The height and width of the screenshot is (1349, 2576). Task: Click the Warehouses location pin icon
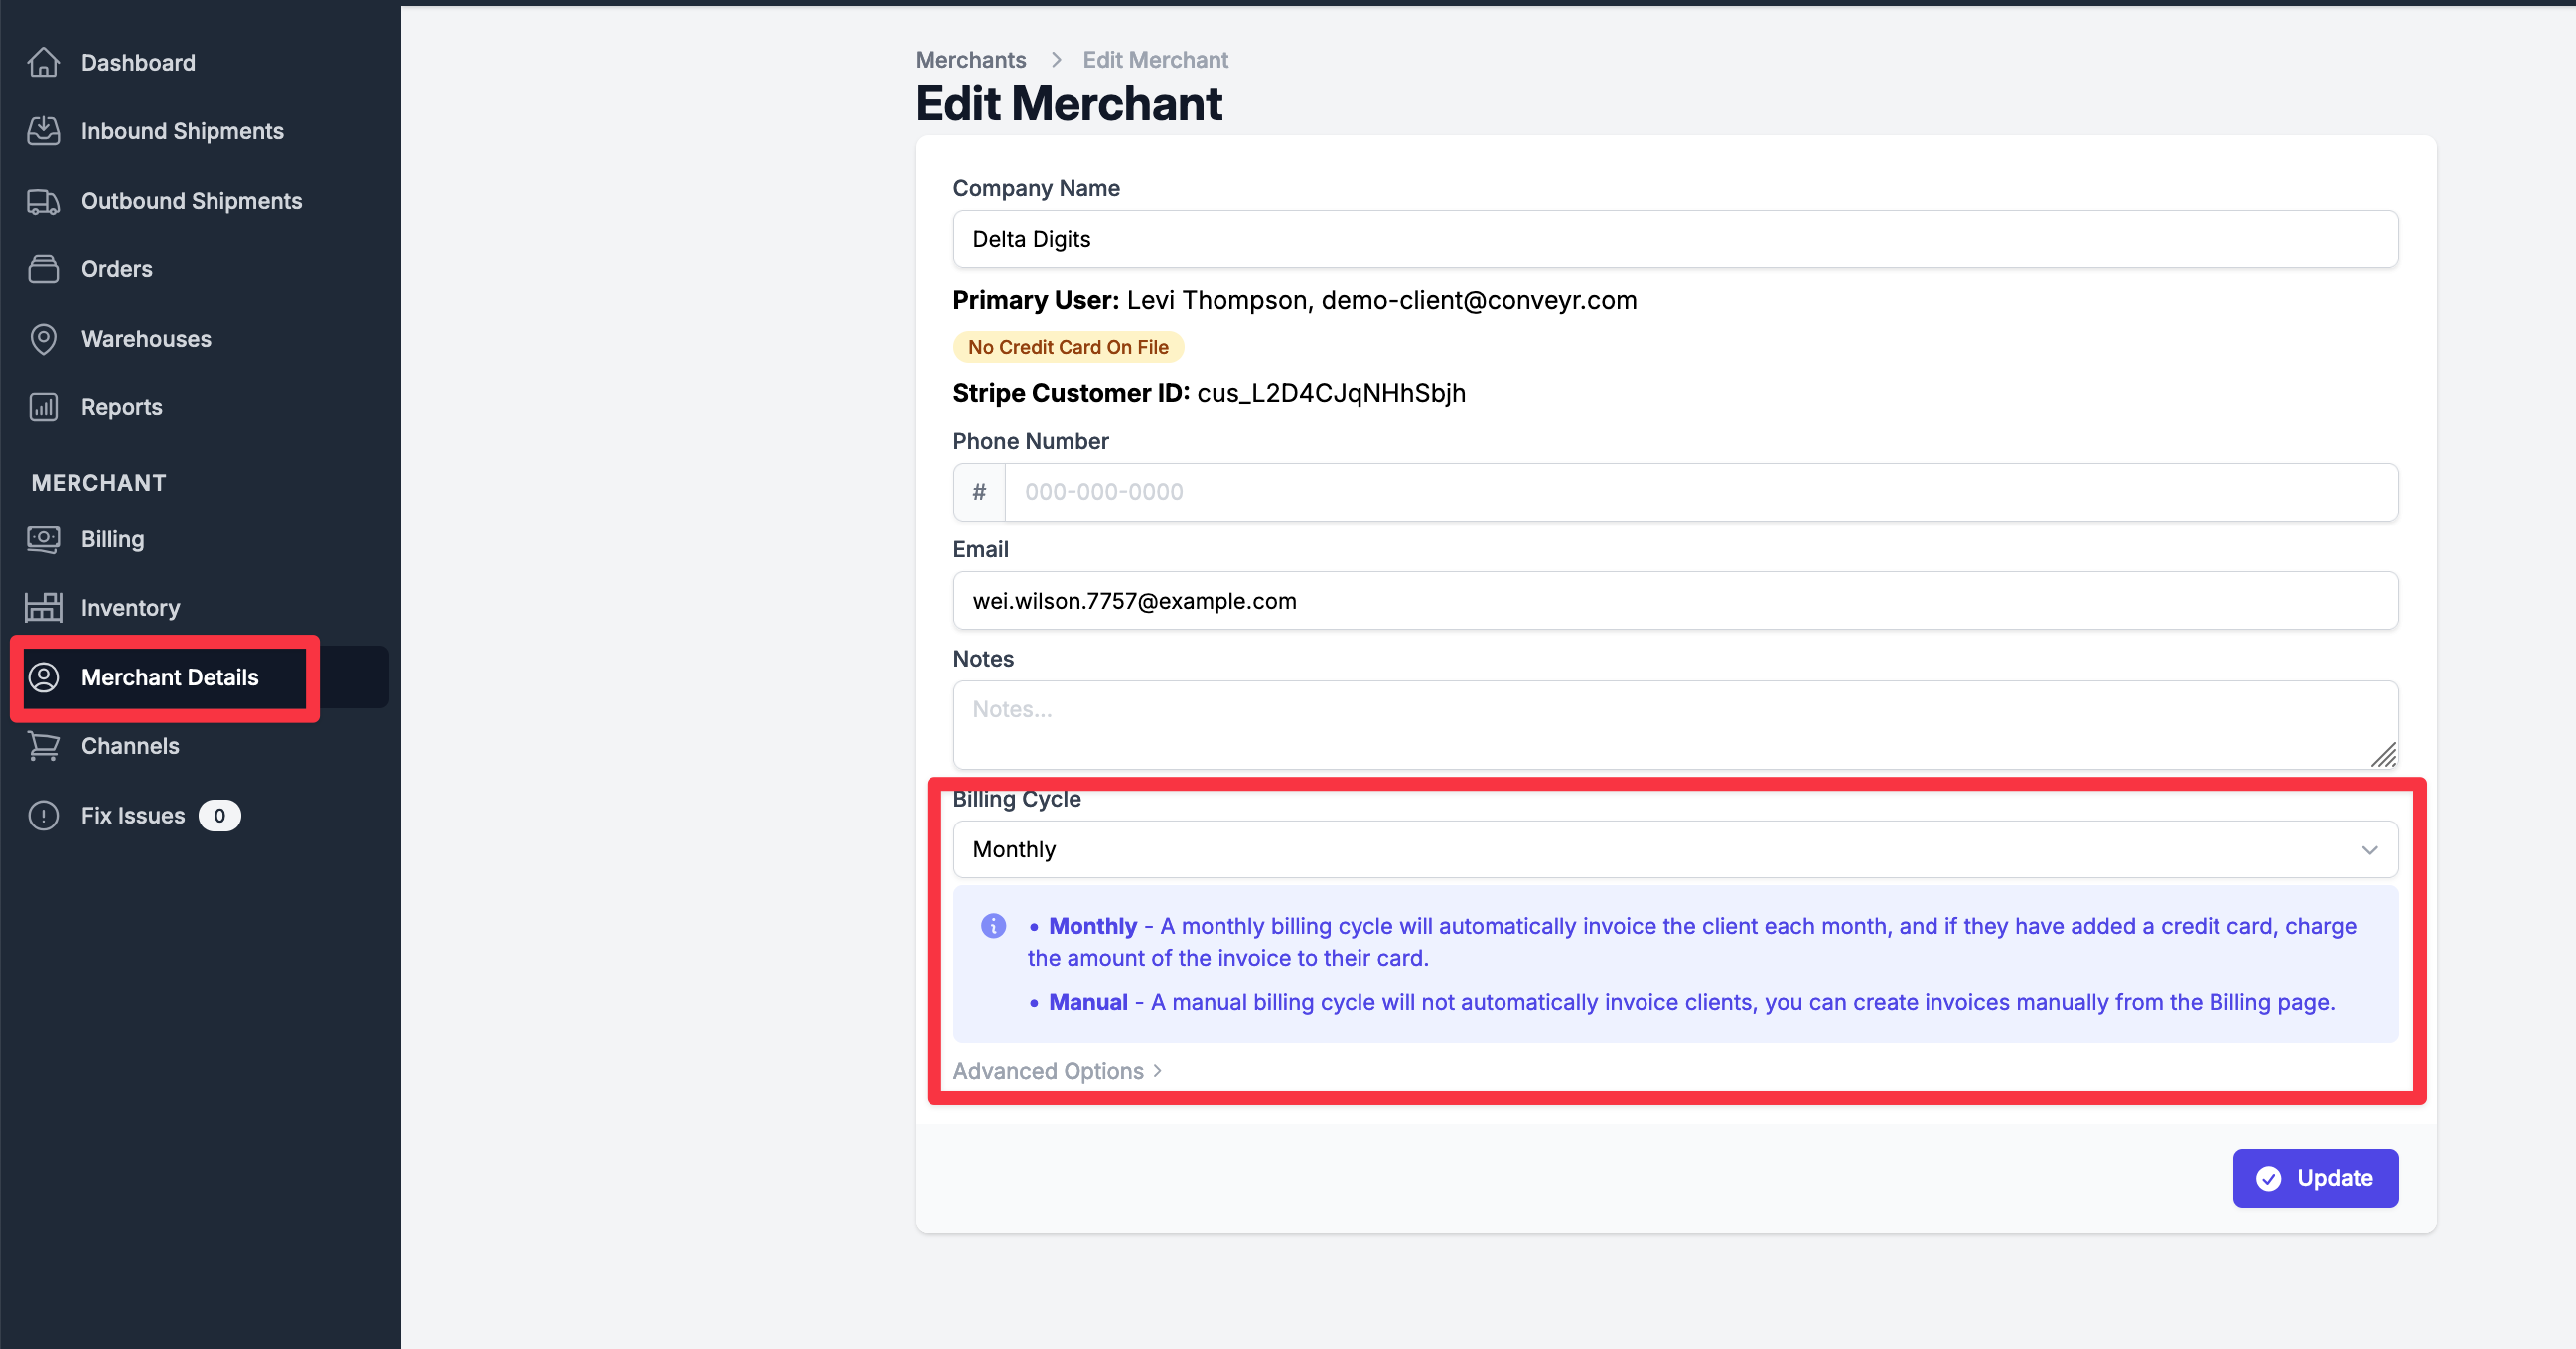43,339
